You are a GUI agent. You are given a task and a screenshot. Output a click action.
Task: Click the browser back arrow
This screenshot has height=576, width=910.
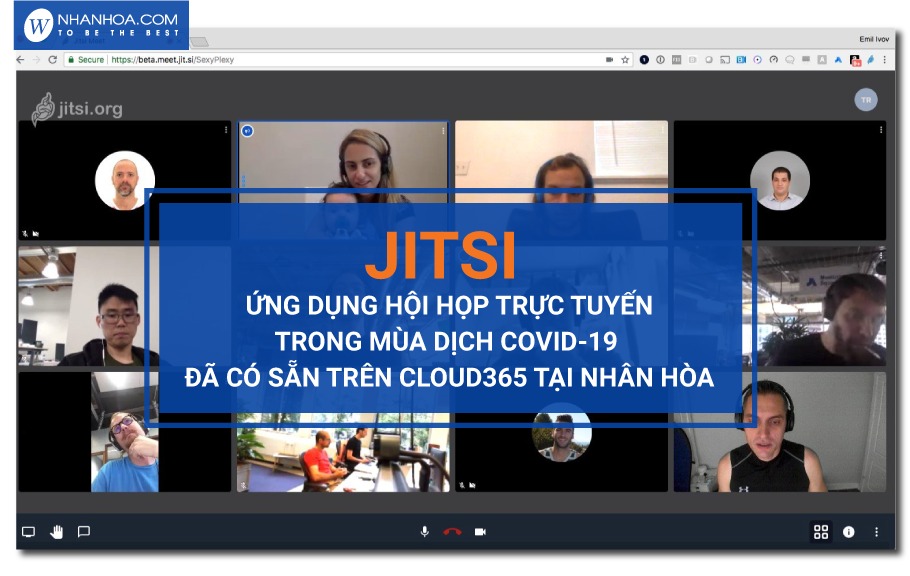(20, 60)
